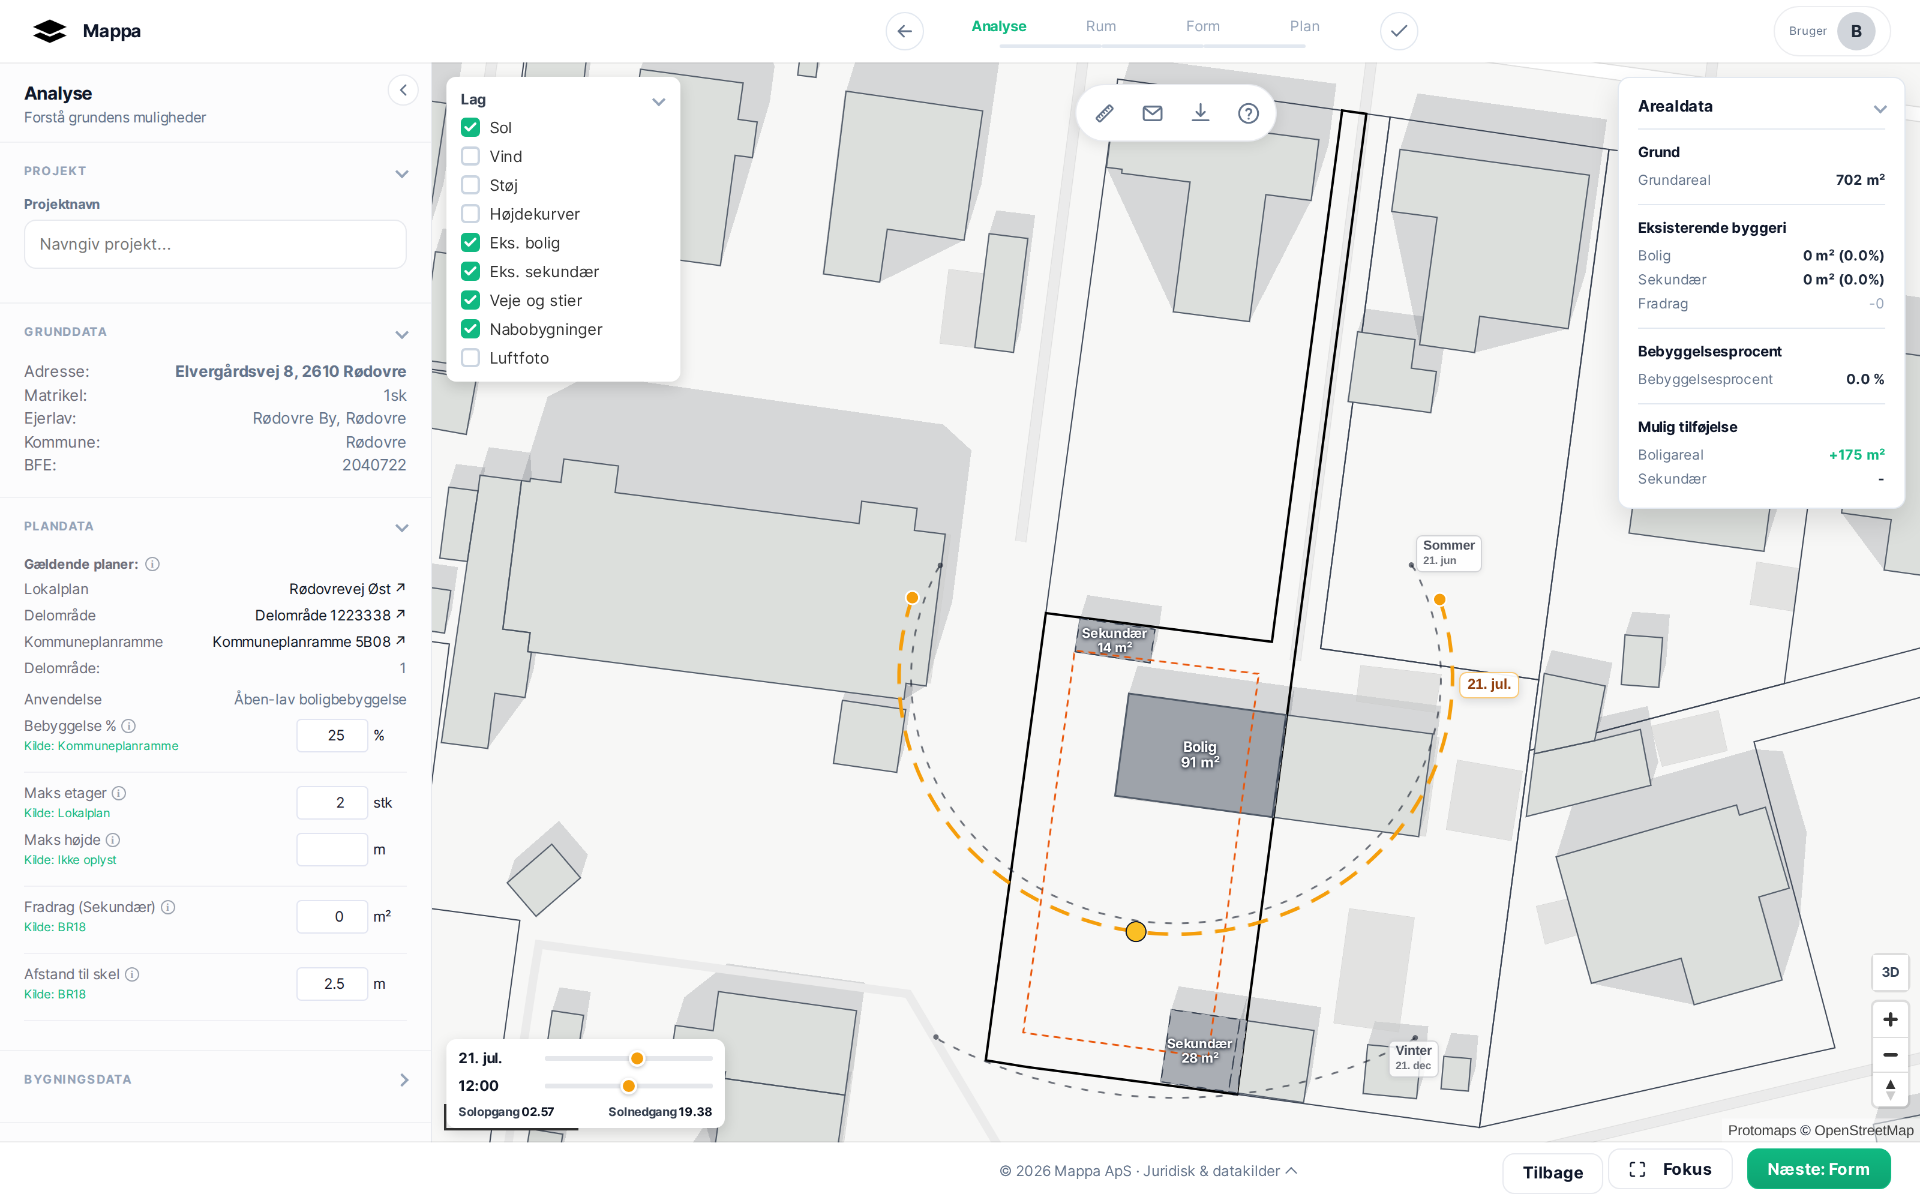Click the Bebyggelse % input field
The height and width of the screenshot is (1200, 1920).
[332, 735]
